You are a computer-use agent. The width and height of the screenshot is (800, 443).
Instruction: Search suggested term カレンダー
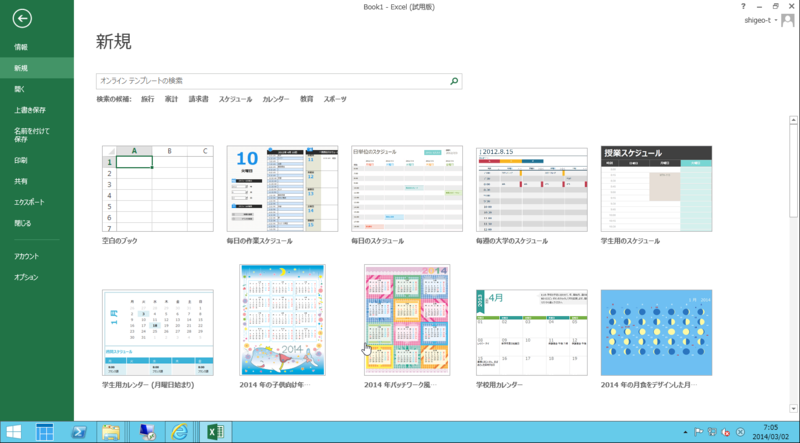(276, 99)
